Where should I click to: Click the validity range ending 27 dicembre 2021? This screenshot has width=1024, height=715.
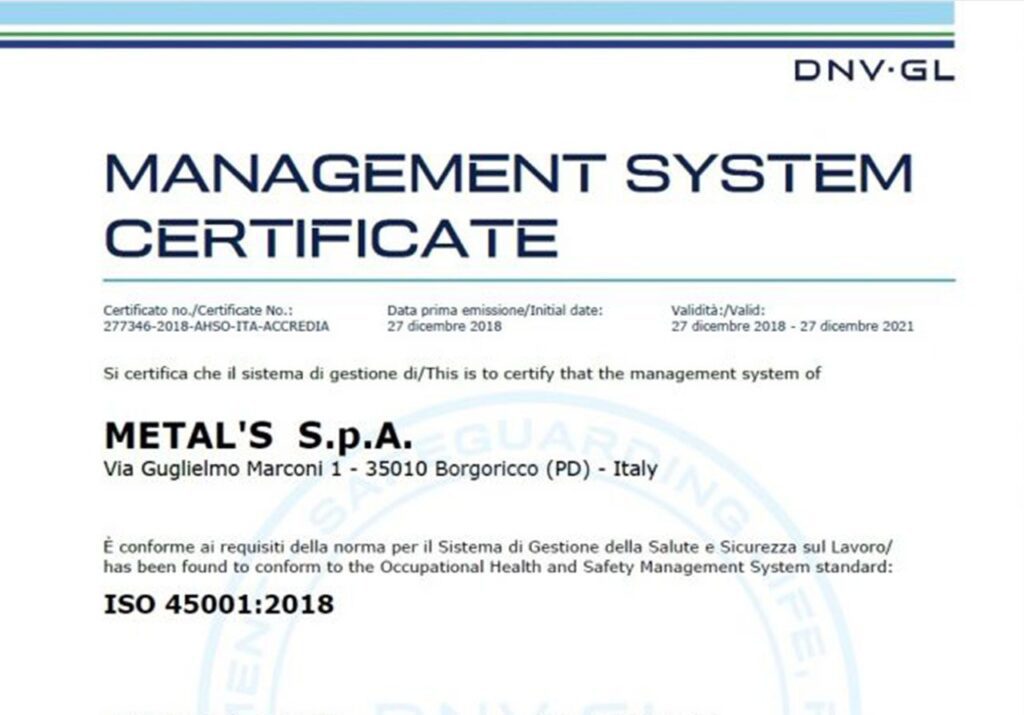(x=792, y=326)
